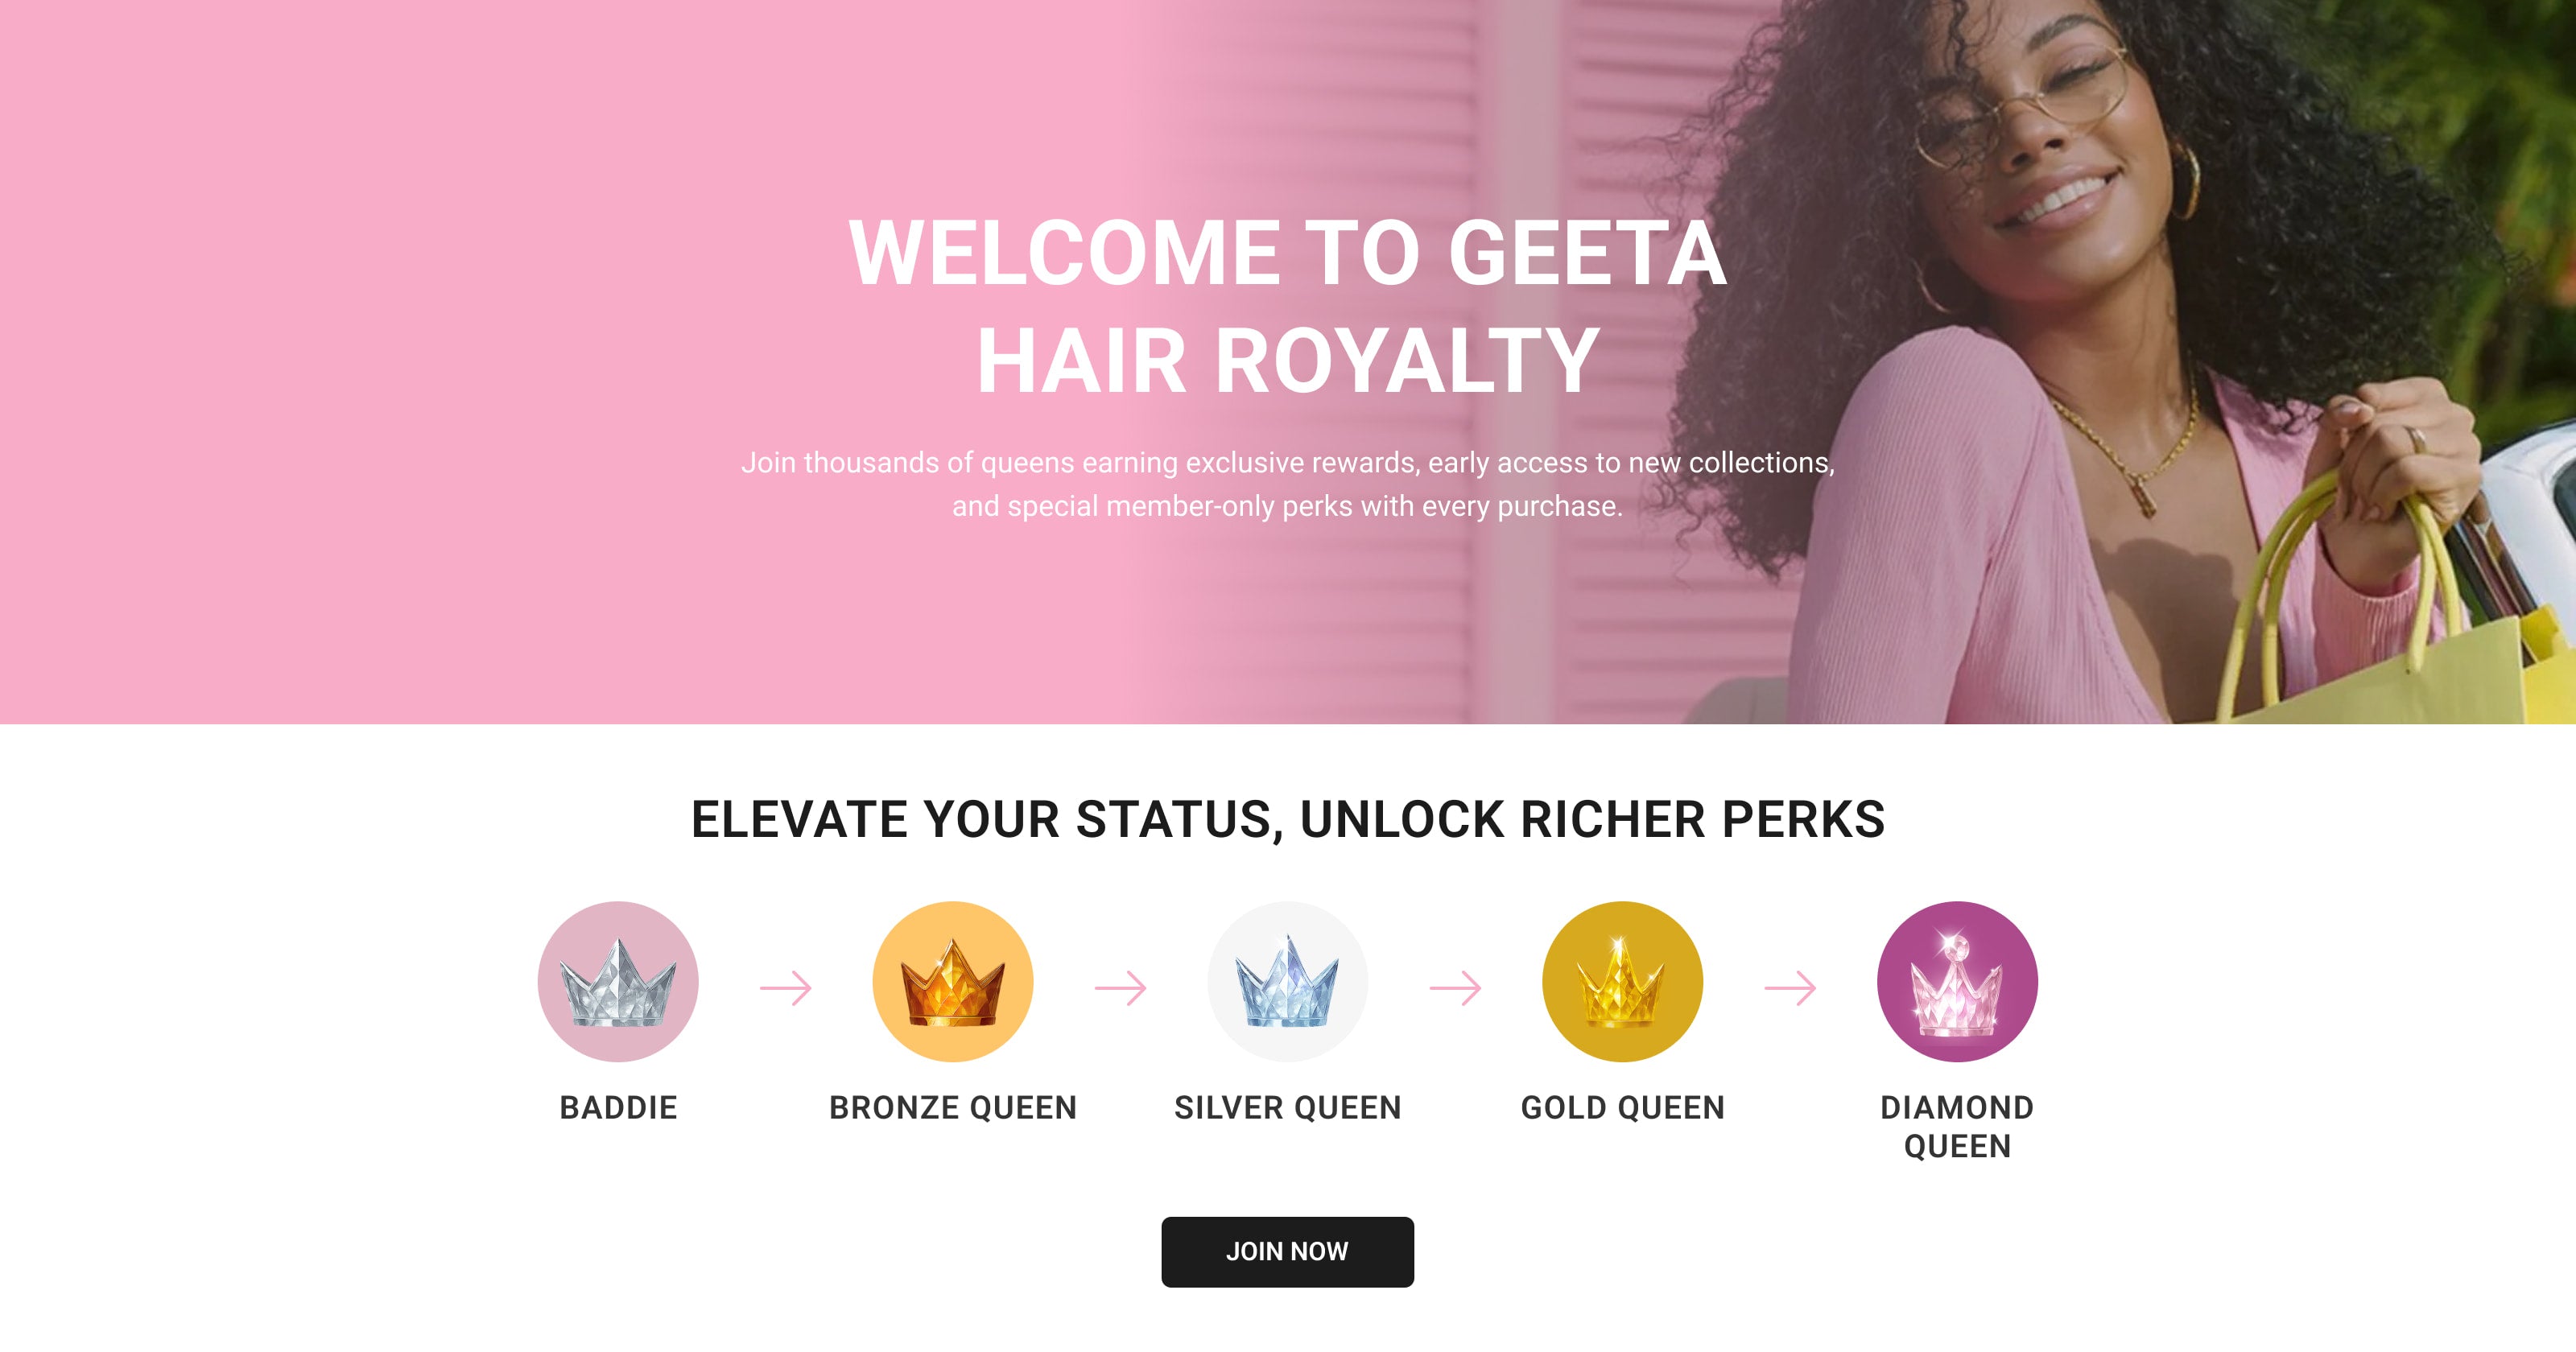
Task: Open the Silver Queen crown badge
Action: point(1288,981)
